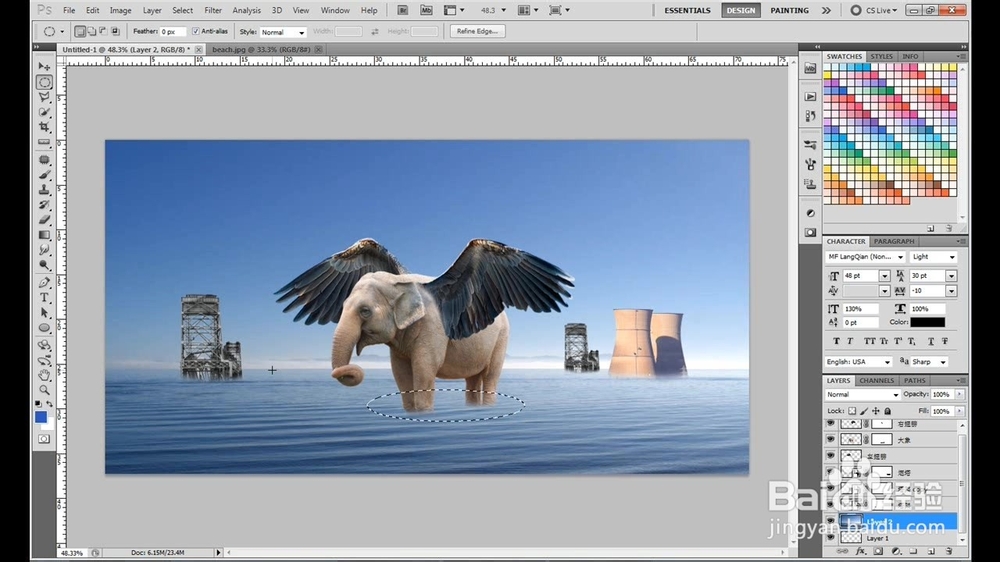Click the black text Color swatch
1000x562 pixels.
(x=928, y=323)
